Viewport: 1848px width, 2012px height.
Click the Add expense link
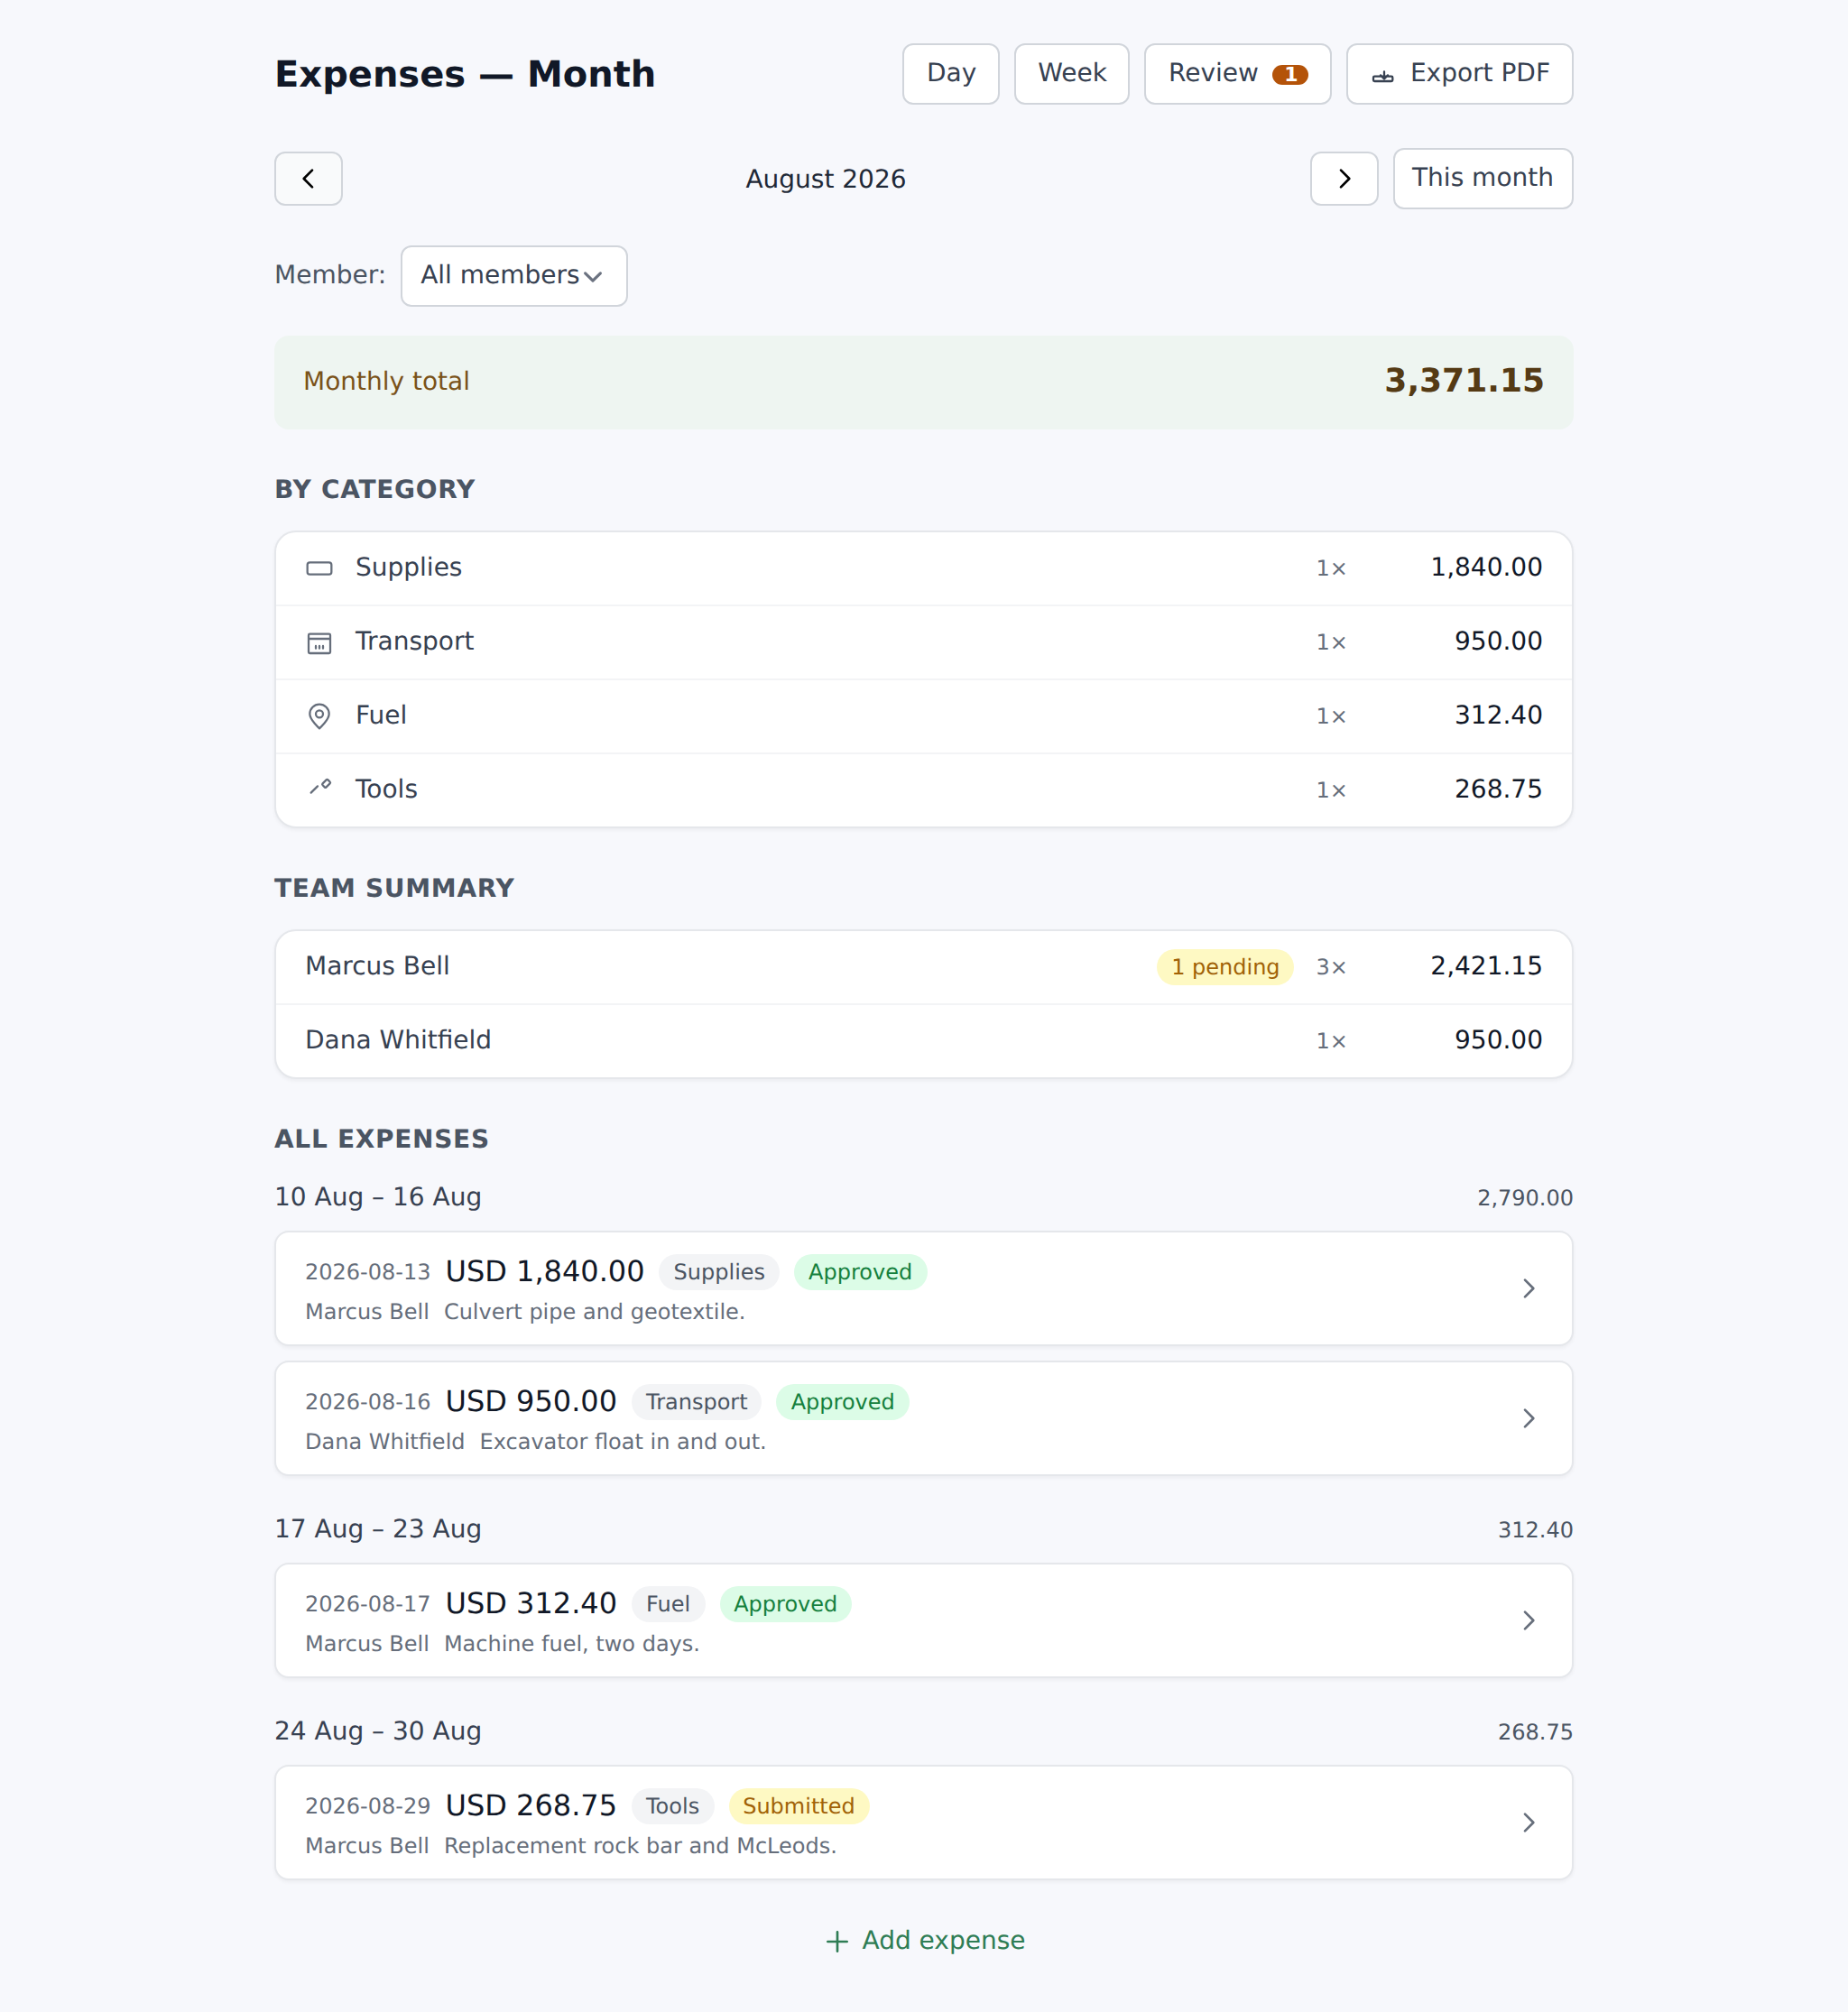pyautogui.click(x=925, y=1940)
